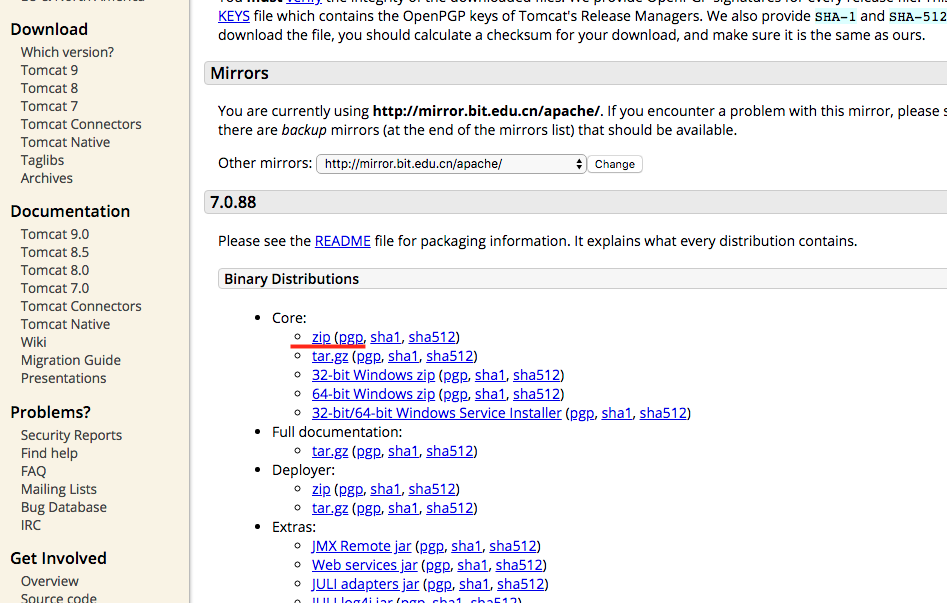Download the JULI adapters jar
947x603 pixels.
click(x=365, y=584)
